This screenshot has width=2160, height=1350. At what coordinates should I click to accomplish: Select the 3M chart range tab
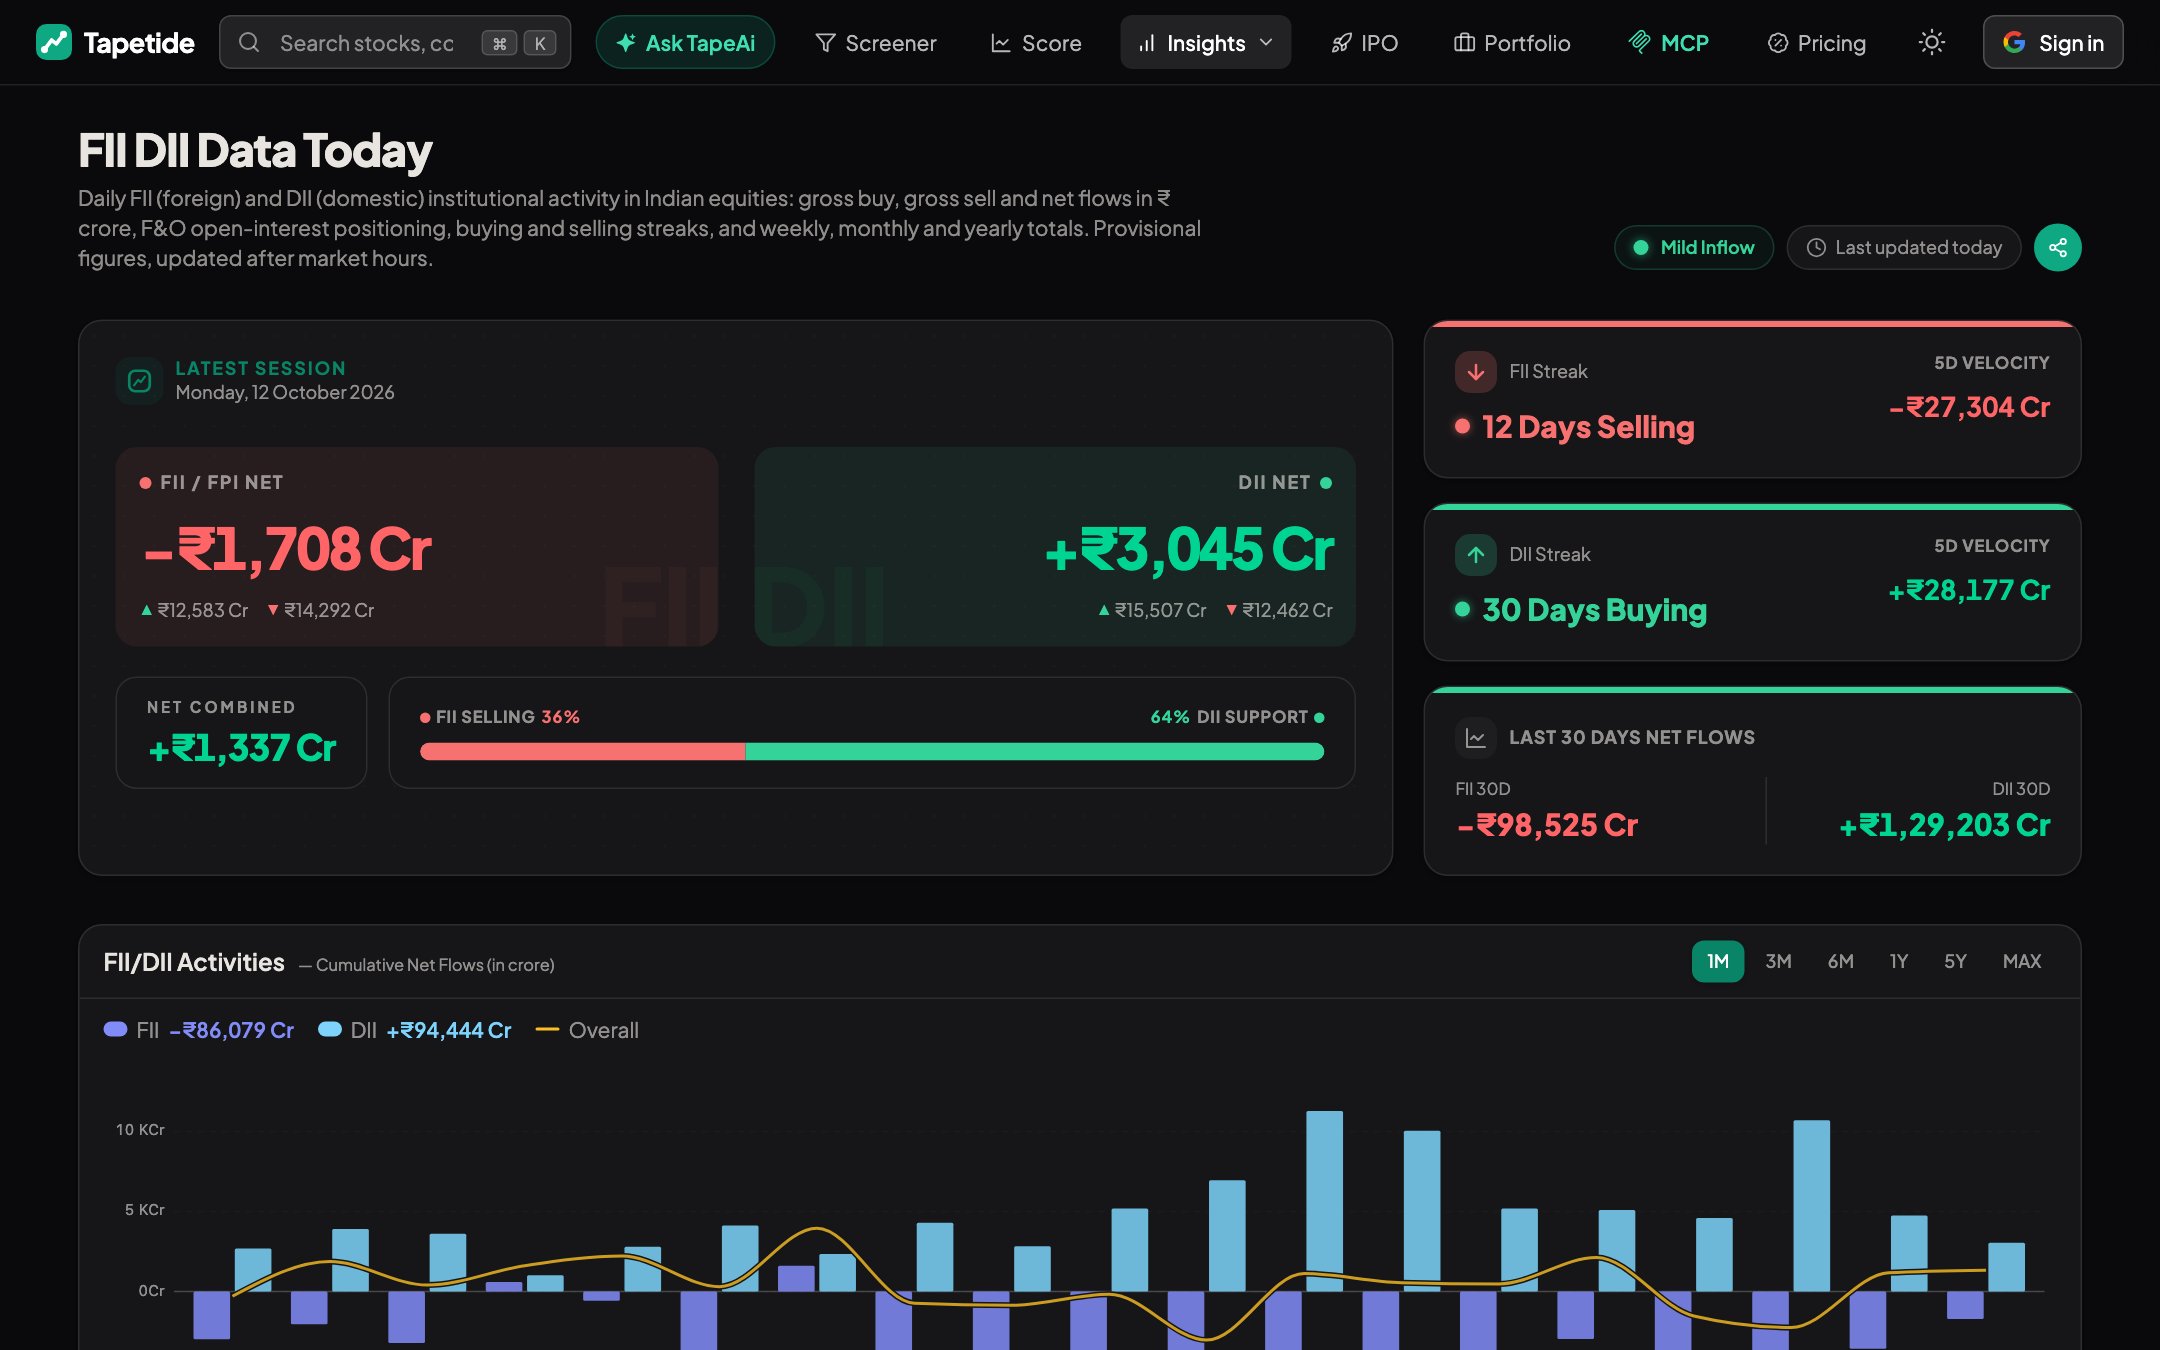click(1777, 961)
